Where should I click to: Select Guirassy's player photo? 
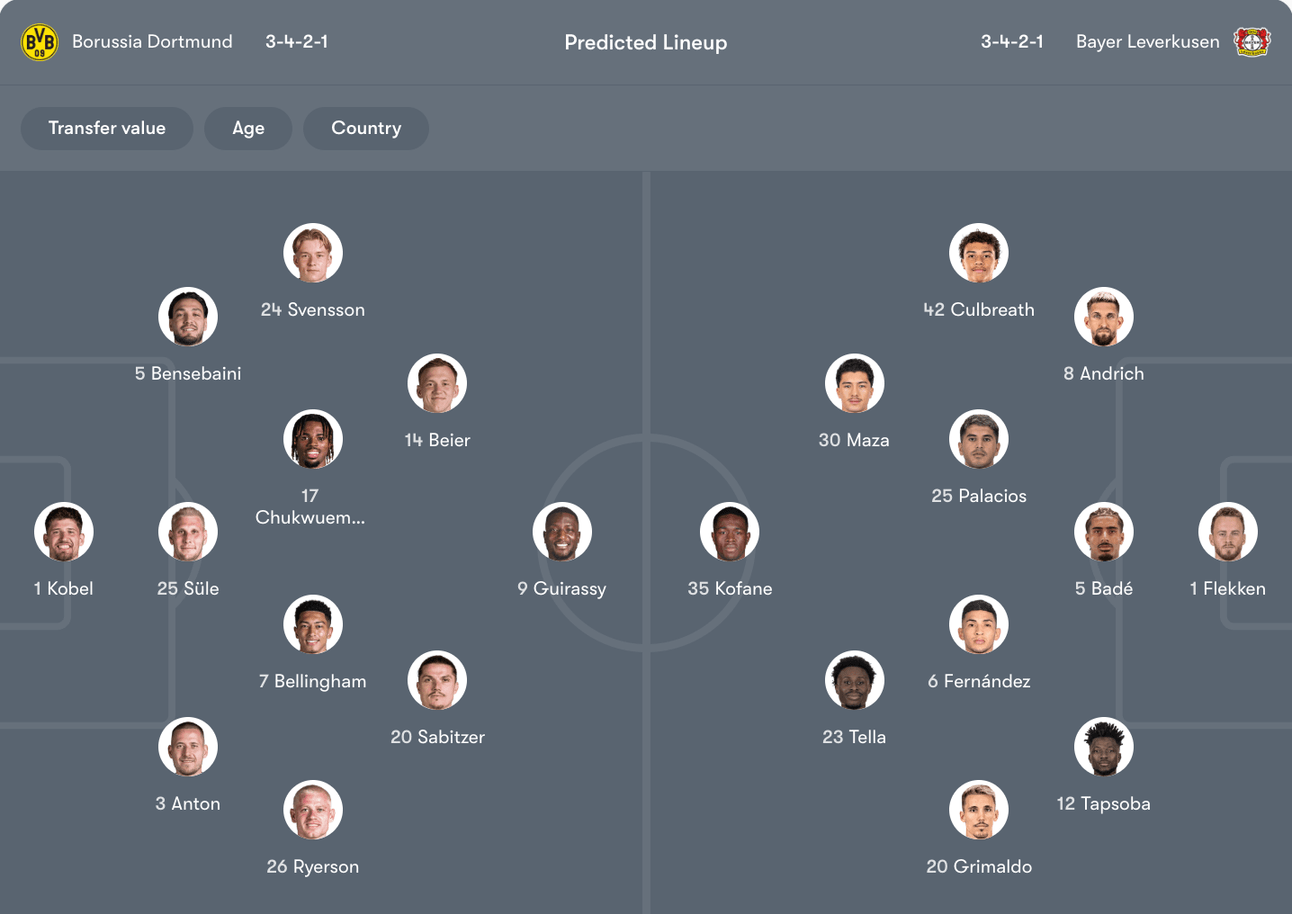coord(562,532)
